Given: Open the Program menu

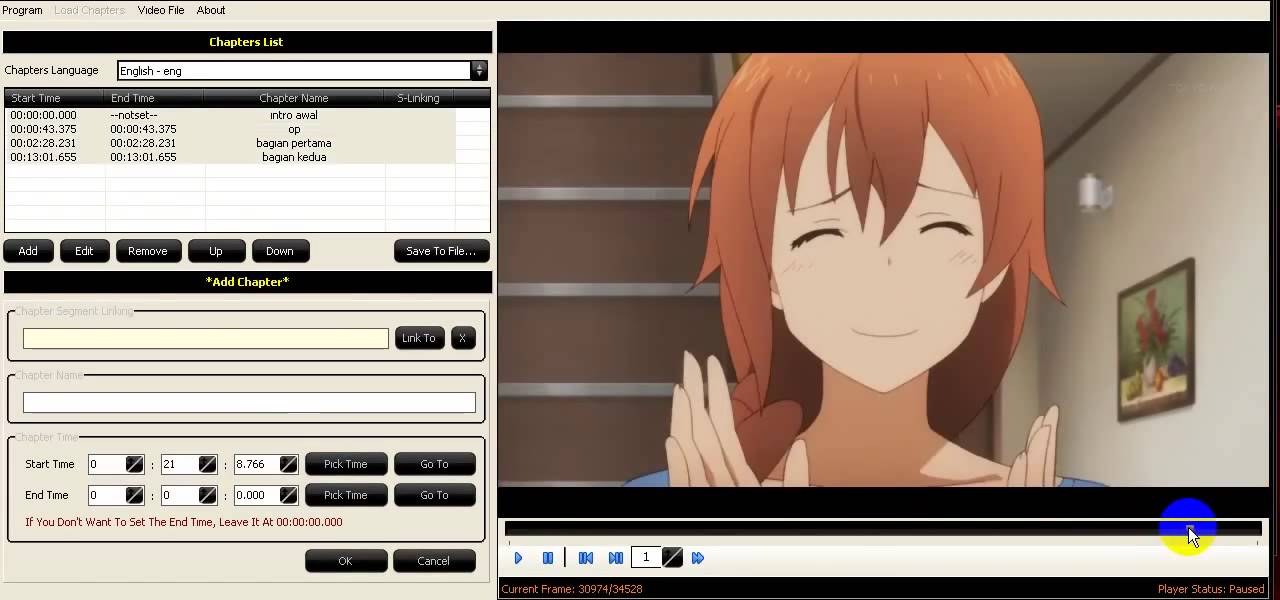Looking at the screenshot, I should click(x=22, y=10).
